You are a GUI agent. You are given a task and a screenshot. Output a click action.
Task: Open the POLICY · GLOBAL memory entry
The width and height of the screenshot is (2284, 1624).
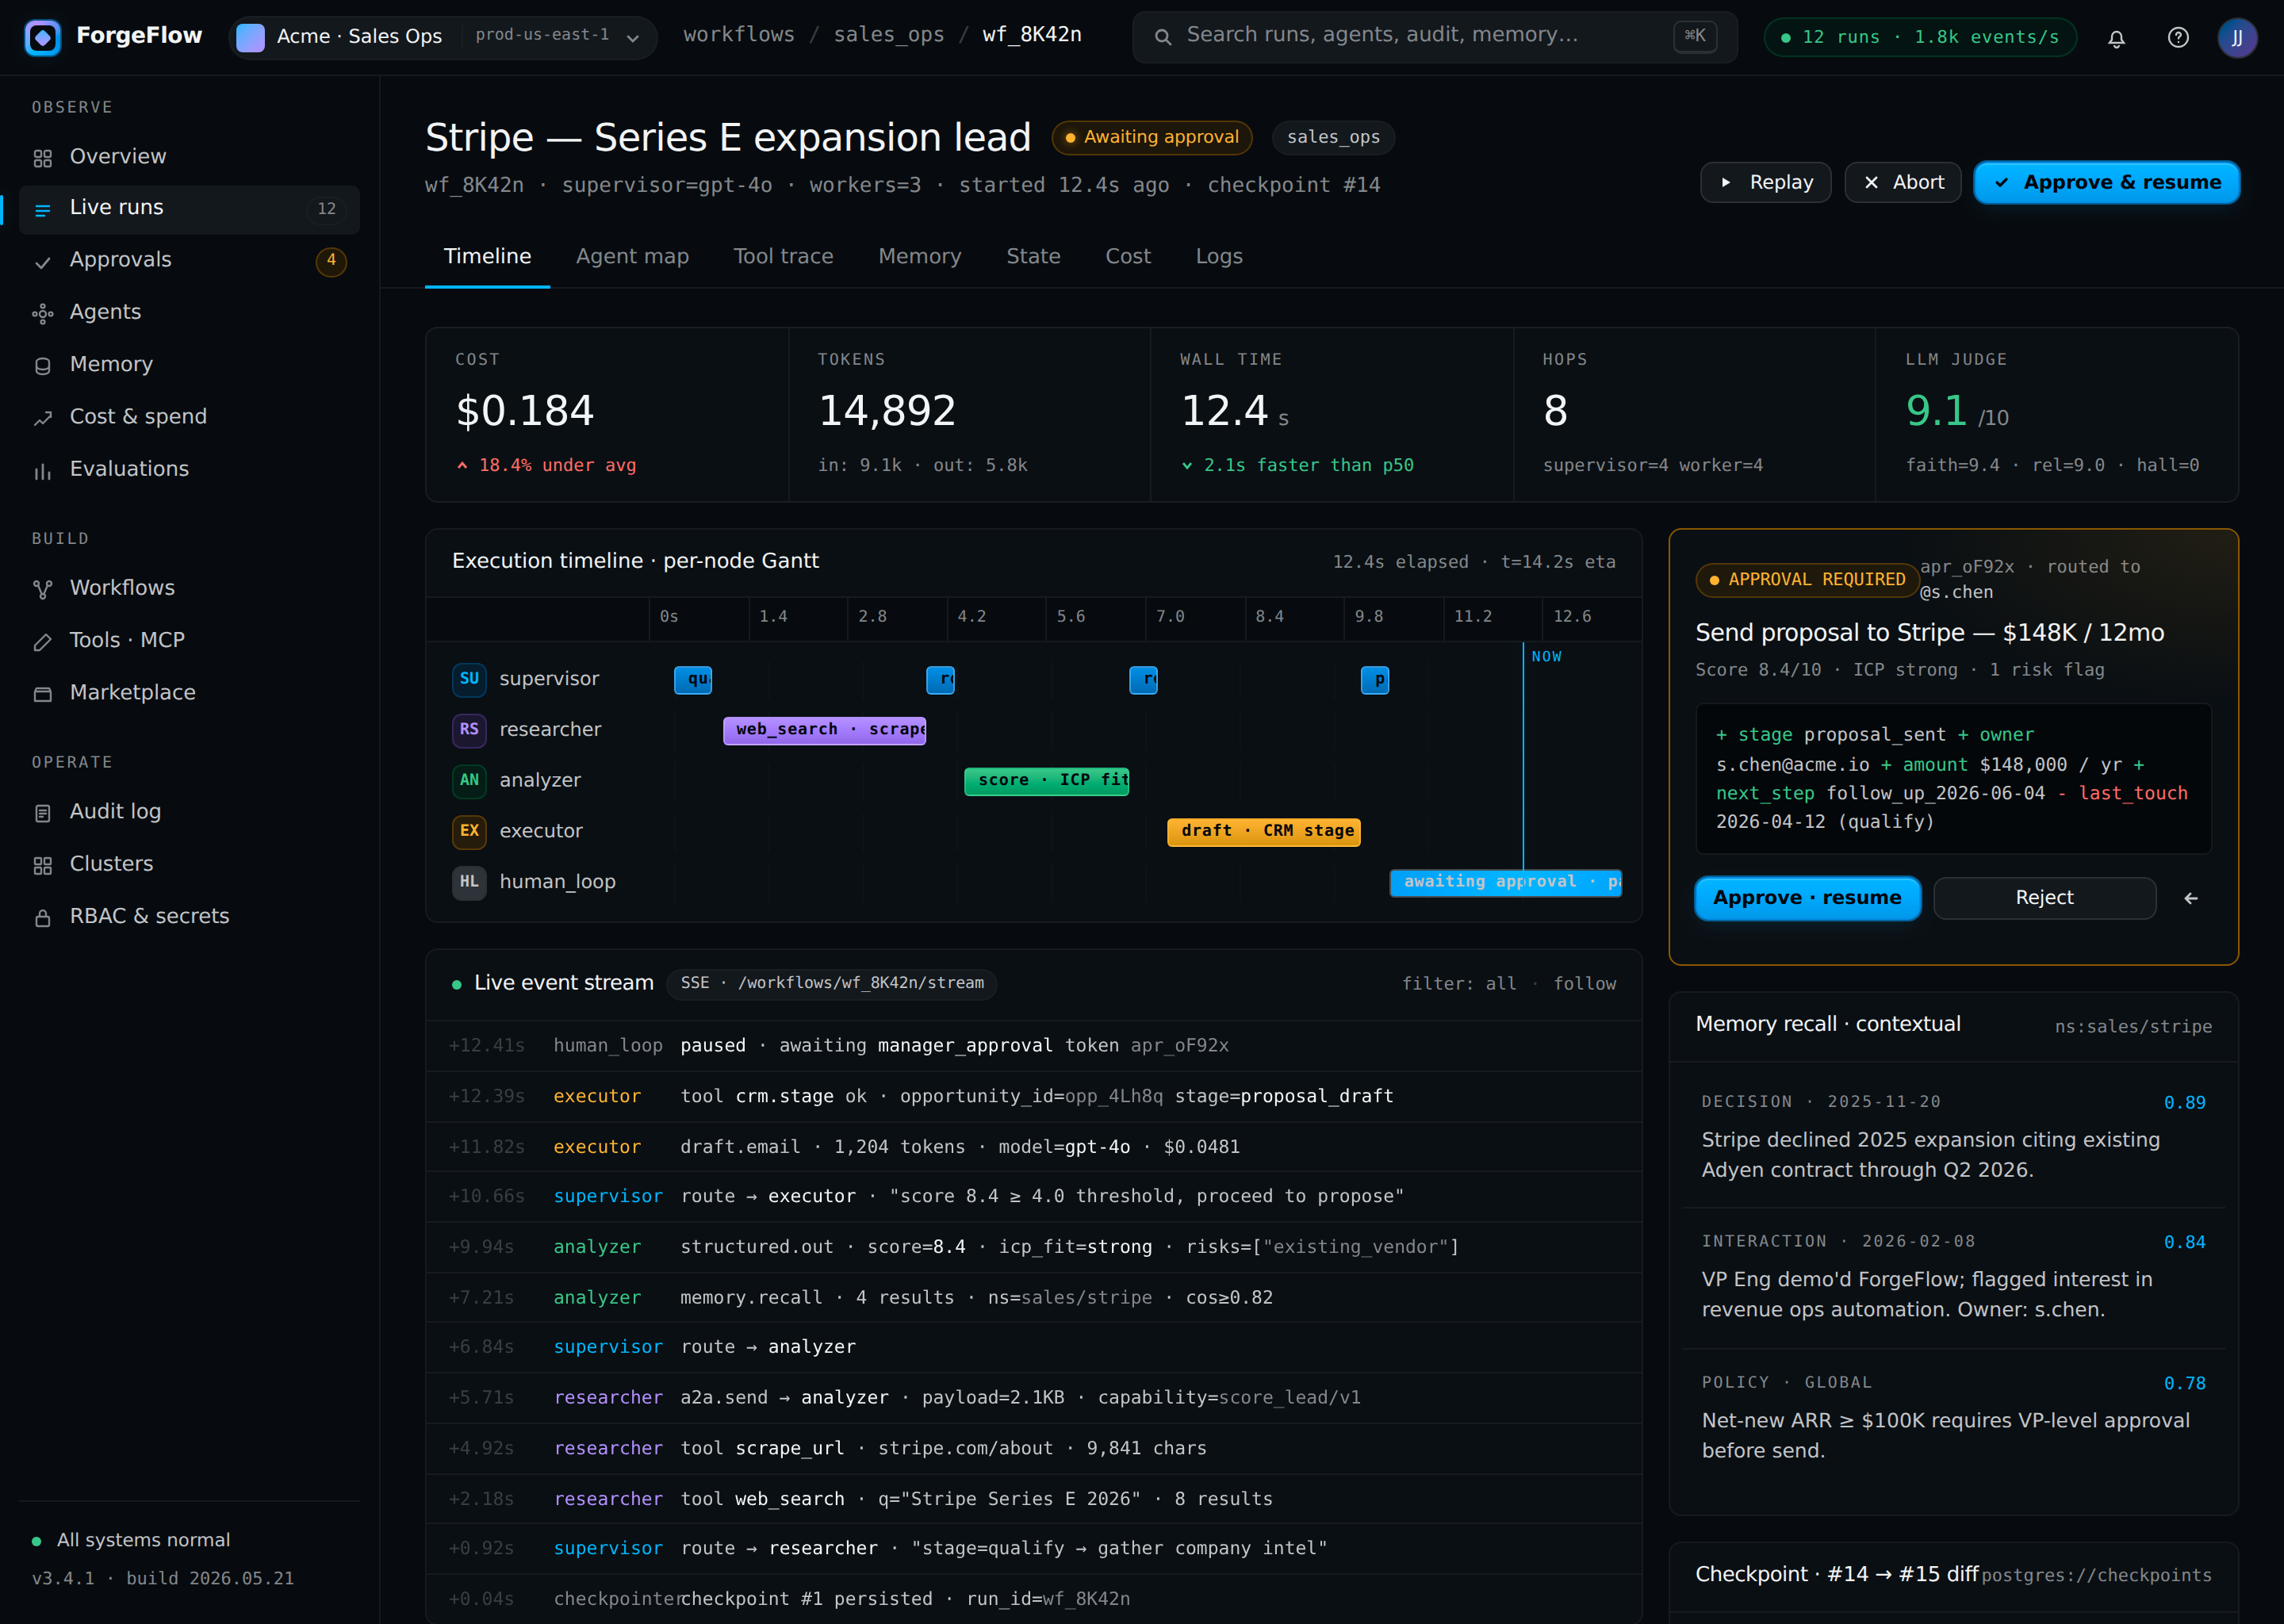point(1953,1417)
